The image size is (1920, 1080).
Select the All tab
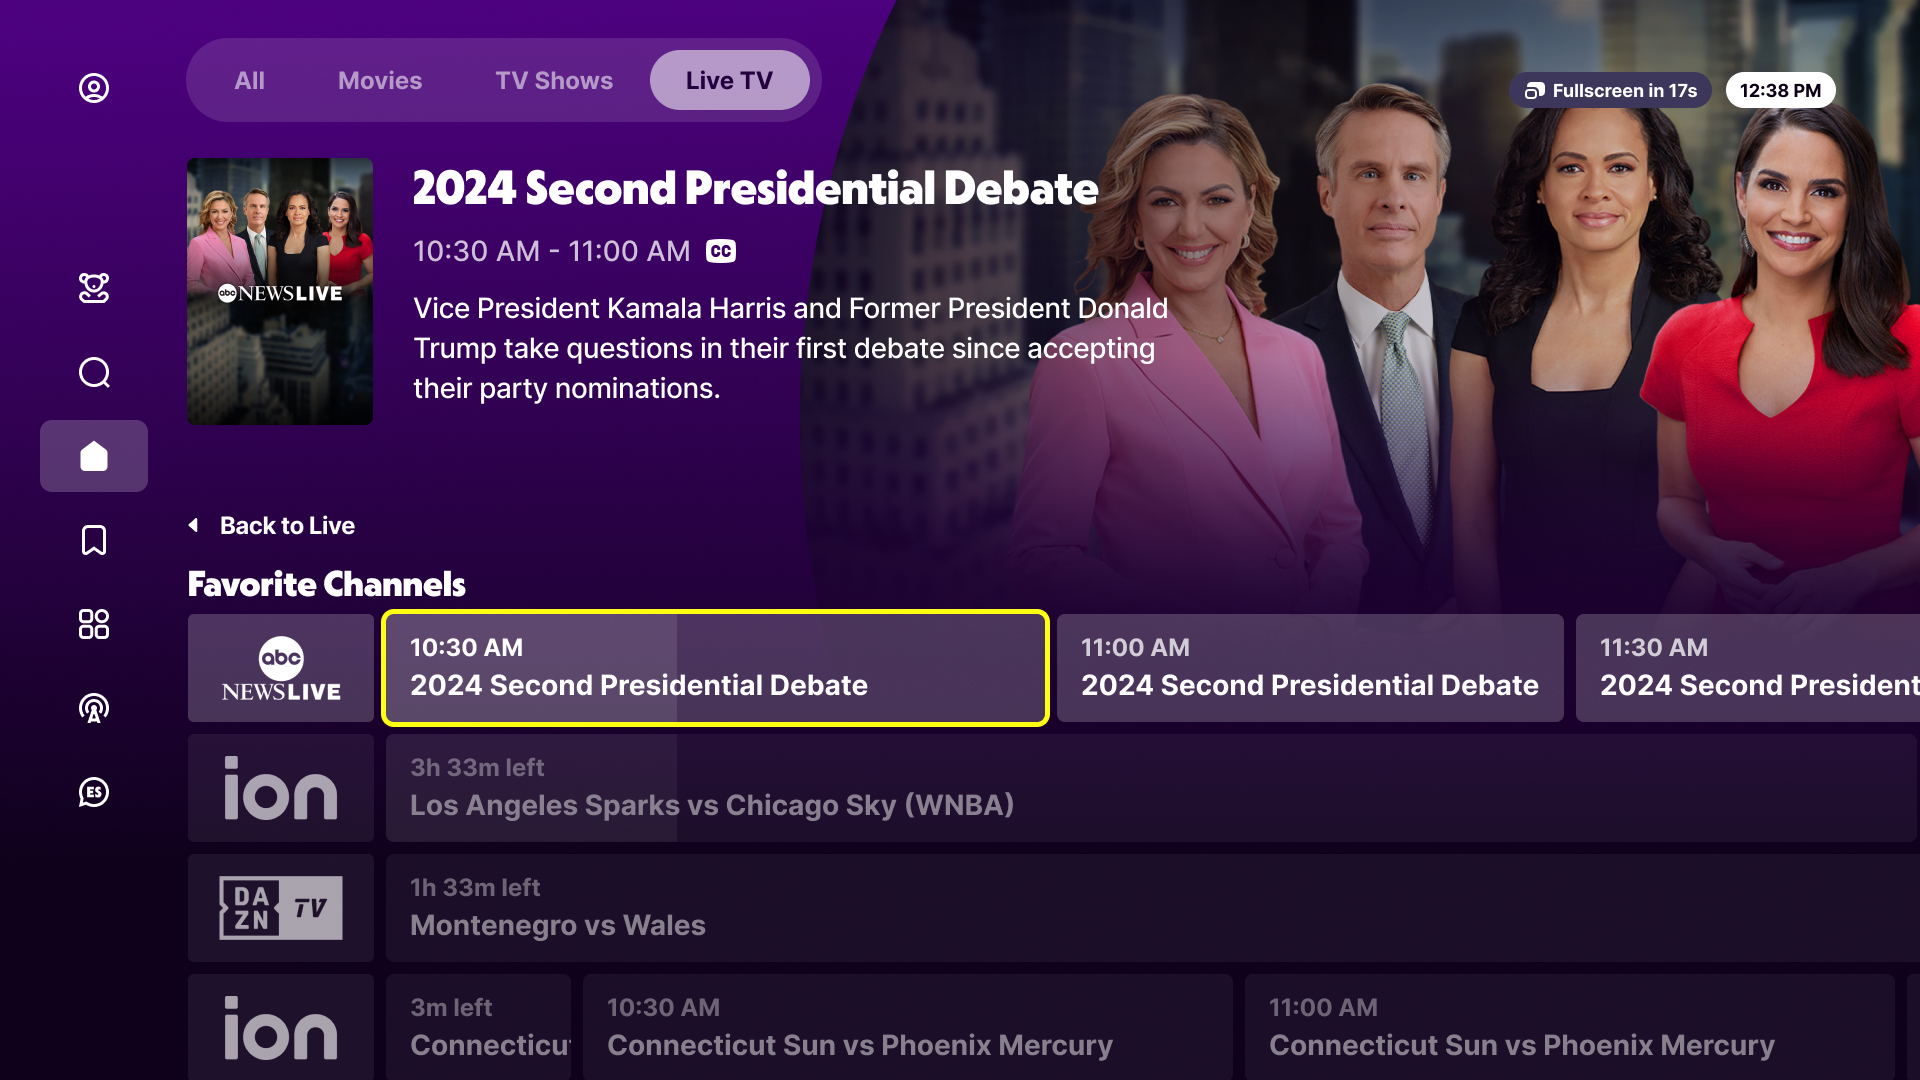[249, 80]
